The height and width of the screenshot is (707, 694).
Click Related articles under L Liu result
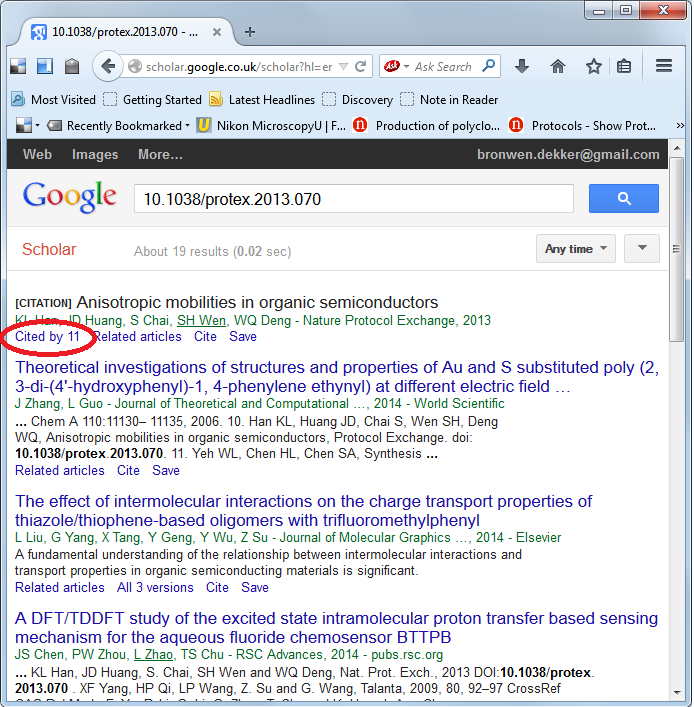click(x=60, y=588)
